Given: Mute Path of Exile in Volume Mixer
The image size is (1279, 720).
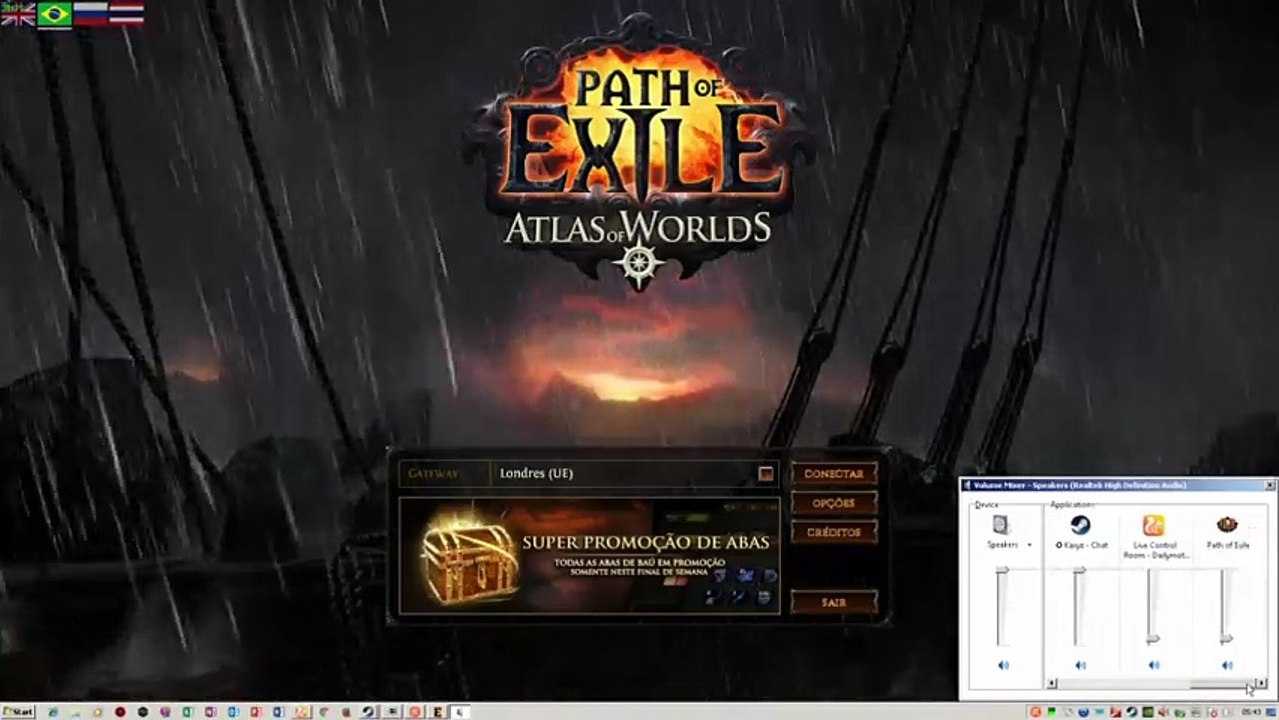Looking at the screenshot, I should pos(1227,665).
